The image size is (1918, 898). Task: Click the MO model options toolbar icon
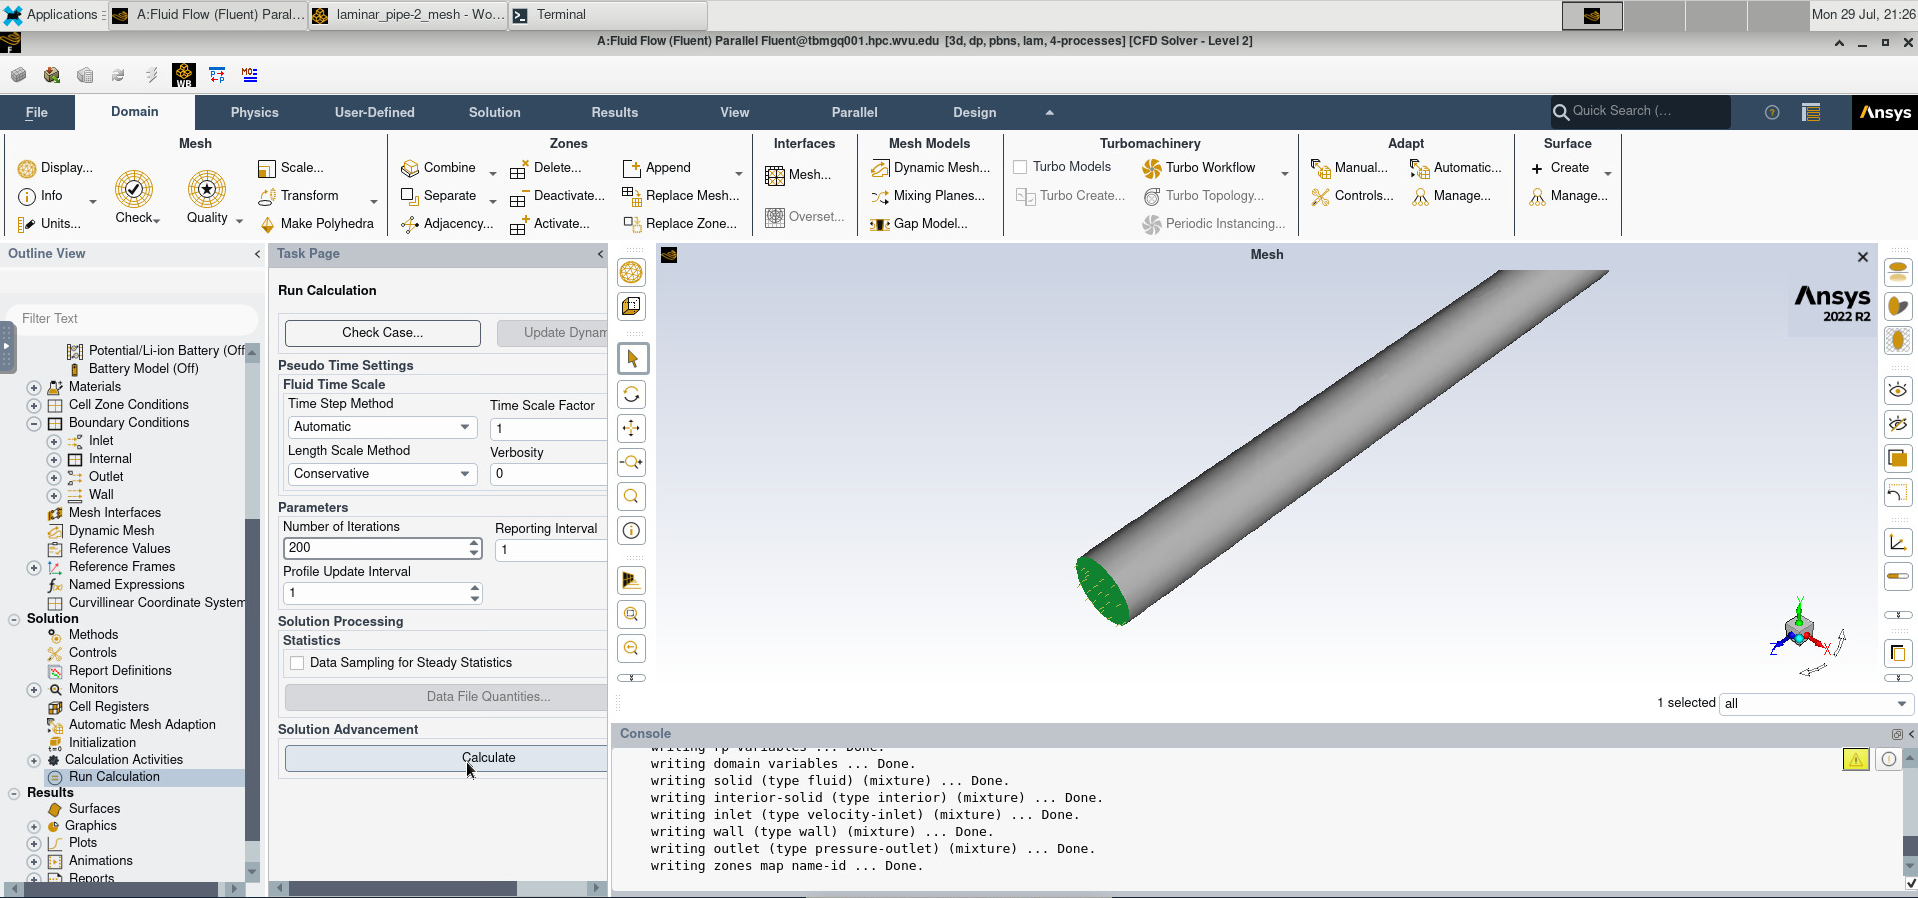click(x=250, y=75)
